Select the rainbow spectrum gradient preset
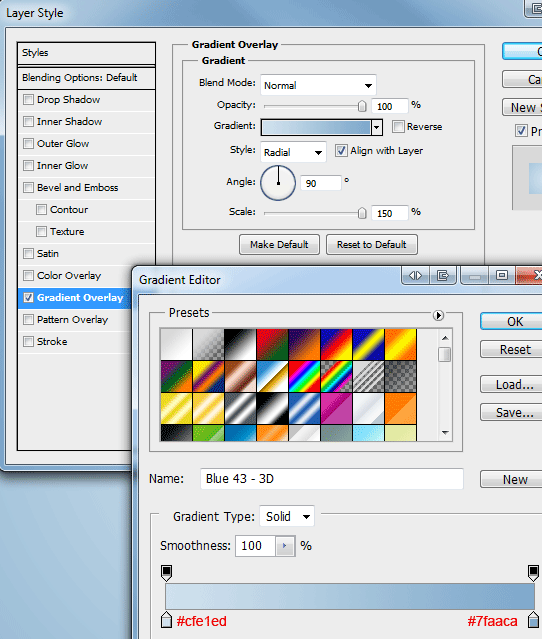Screen dimensions: 542x639 pos(304,377)
